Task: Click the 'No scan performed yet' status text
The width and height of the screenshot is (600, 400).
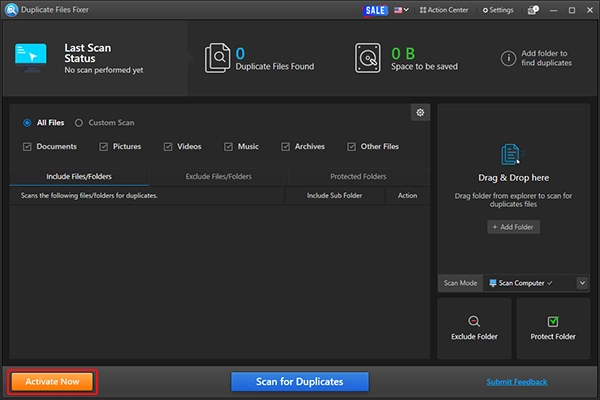Action: coord(104,70)
